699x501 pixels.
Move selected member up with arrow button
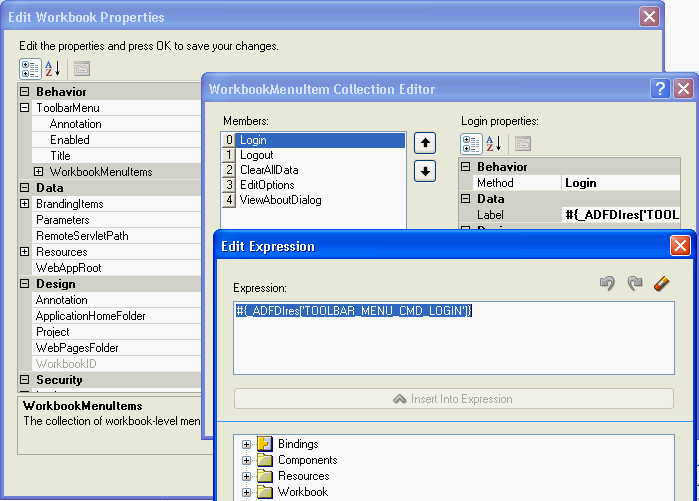coord(425,143)
